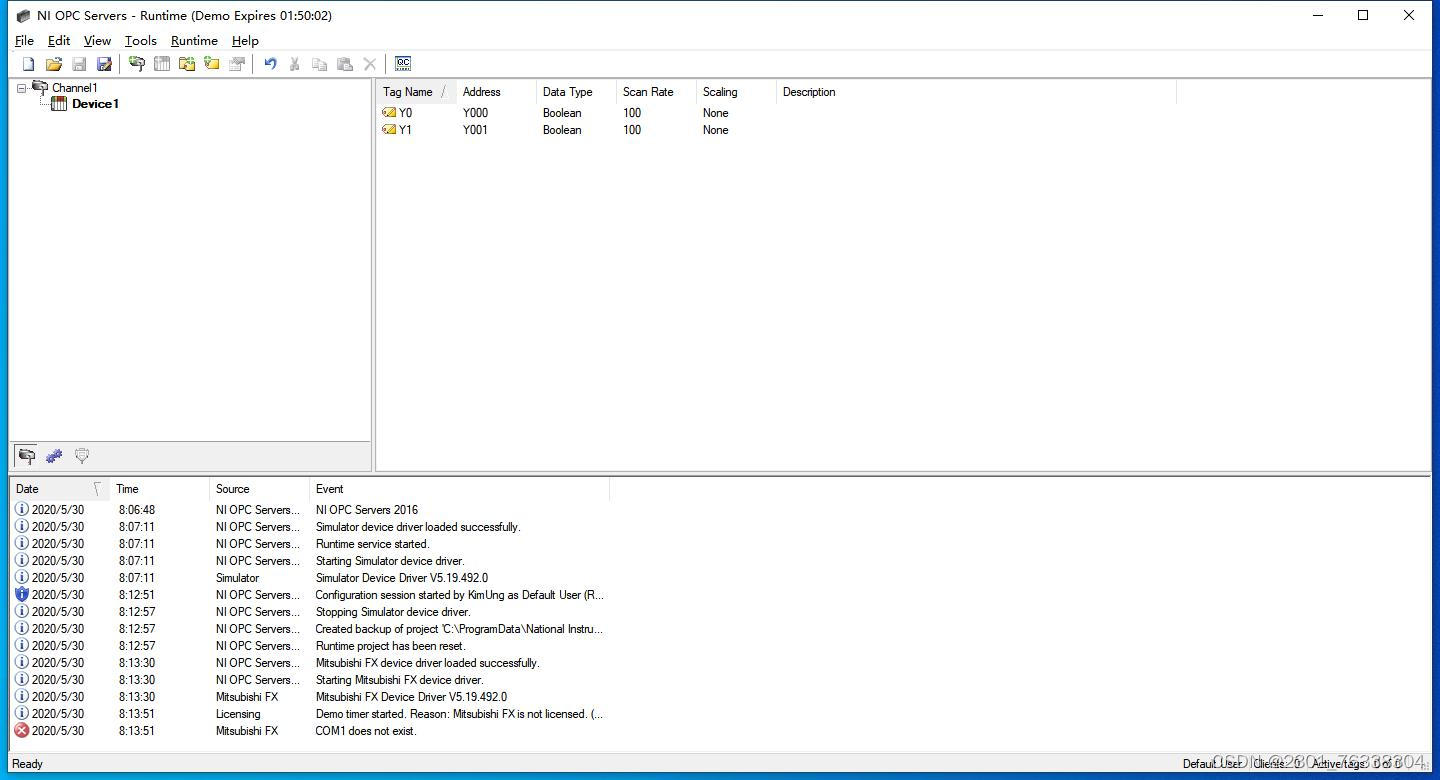Image resolution: width=1440 pixels, height=780 pixels.
Task: Create a new tag group
Action: pyautogui.click(x=187, y=63)
